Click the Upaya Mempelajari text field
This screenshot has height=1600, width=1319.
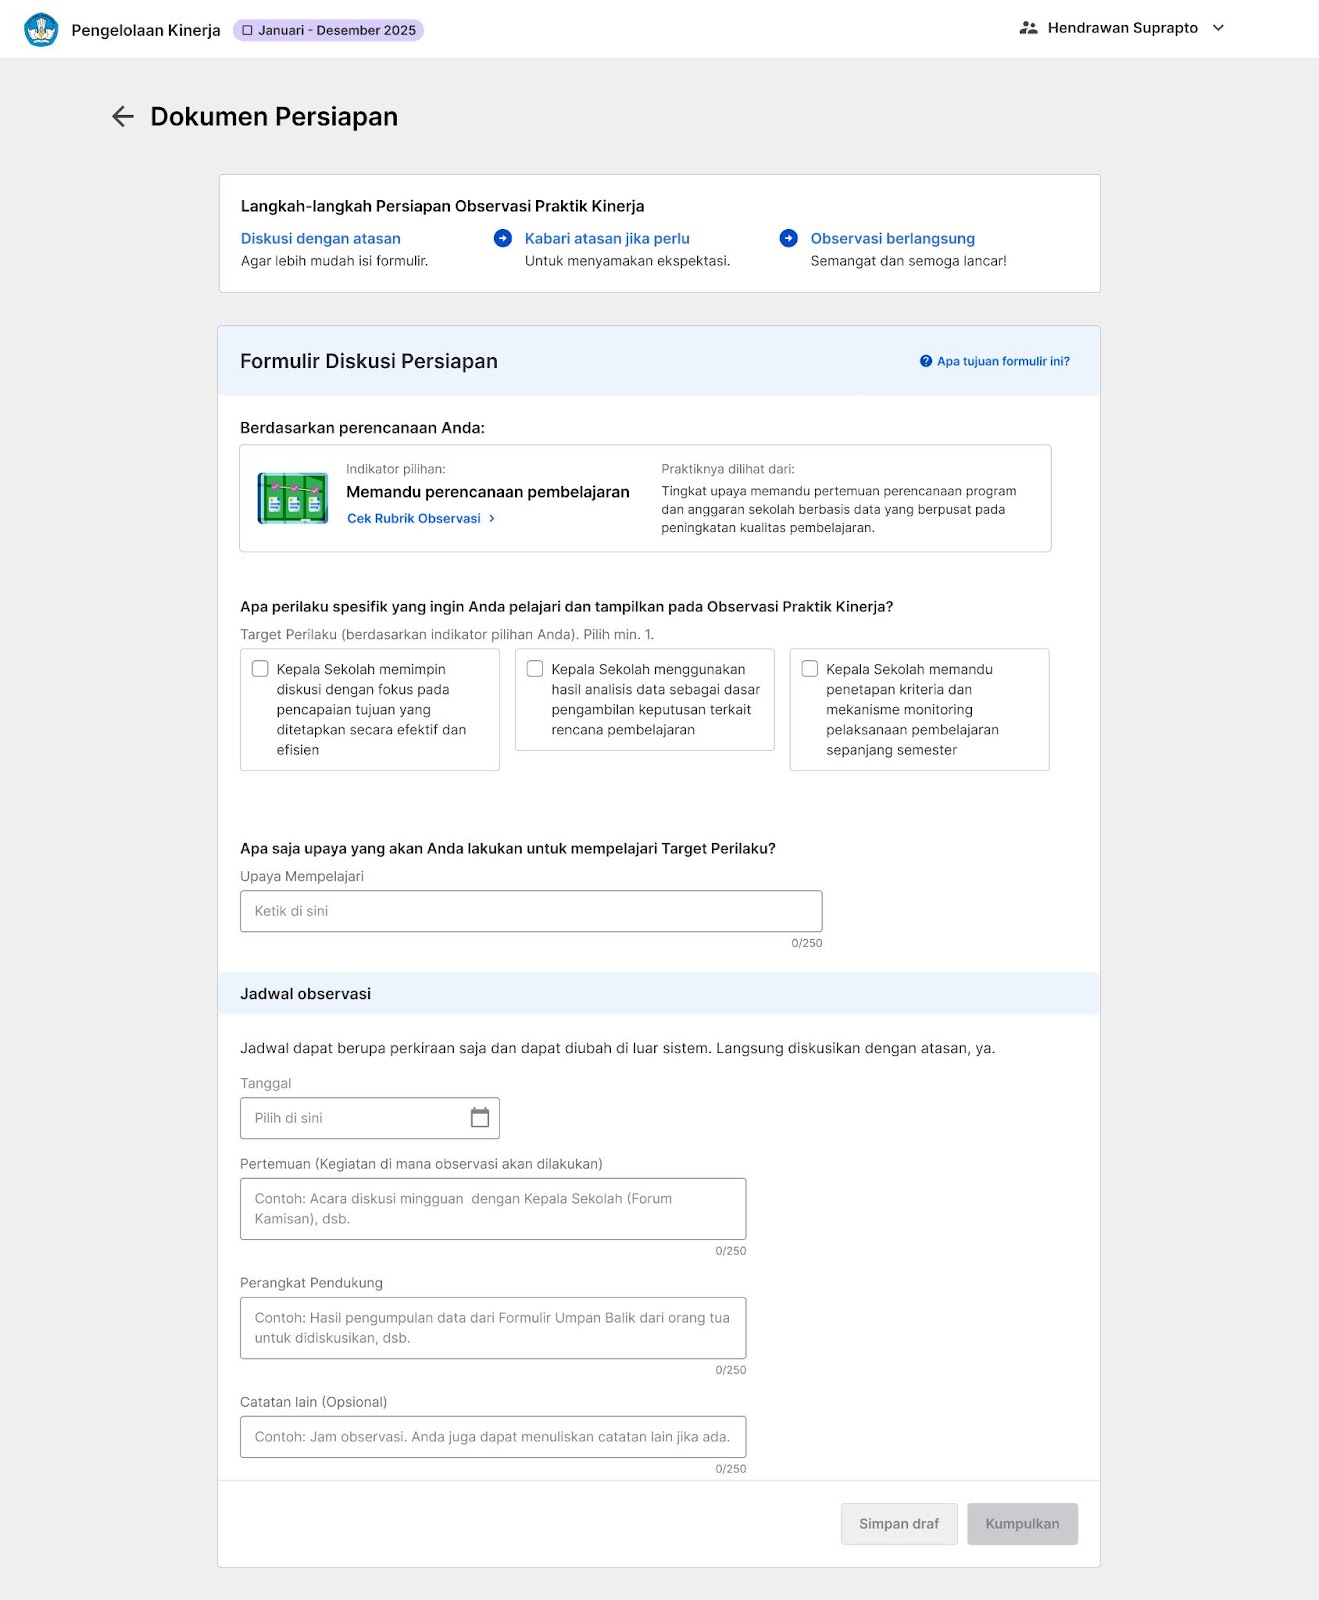tap(531, 911)
